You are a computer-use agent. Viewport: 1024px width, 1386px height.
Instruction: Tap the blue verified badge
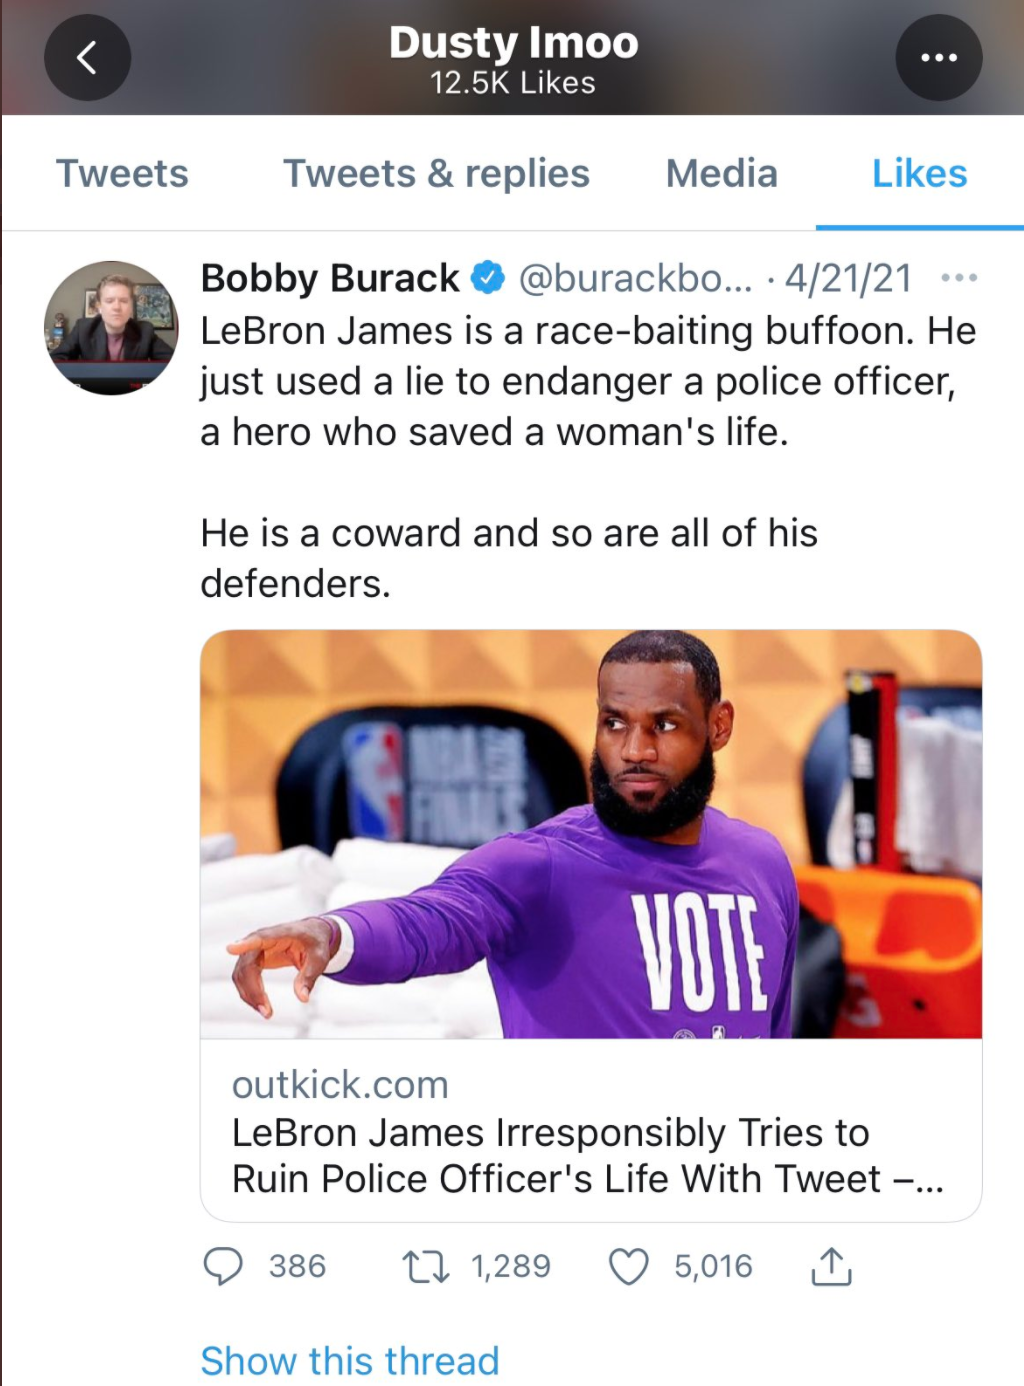point(488,278)
